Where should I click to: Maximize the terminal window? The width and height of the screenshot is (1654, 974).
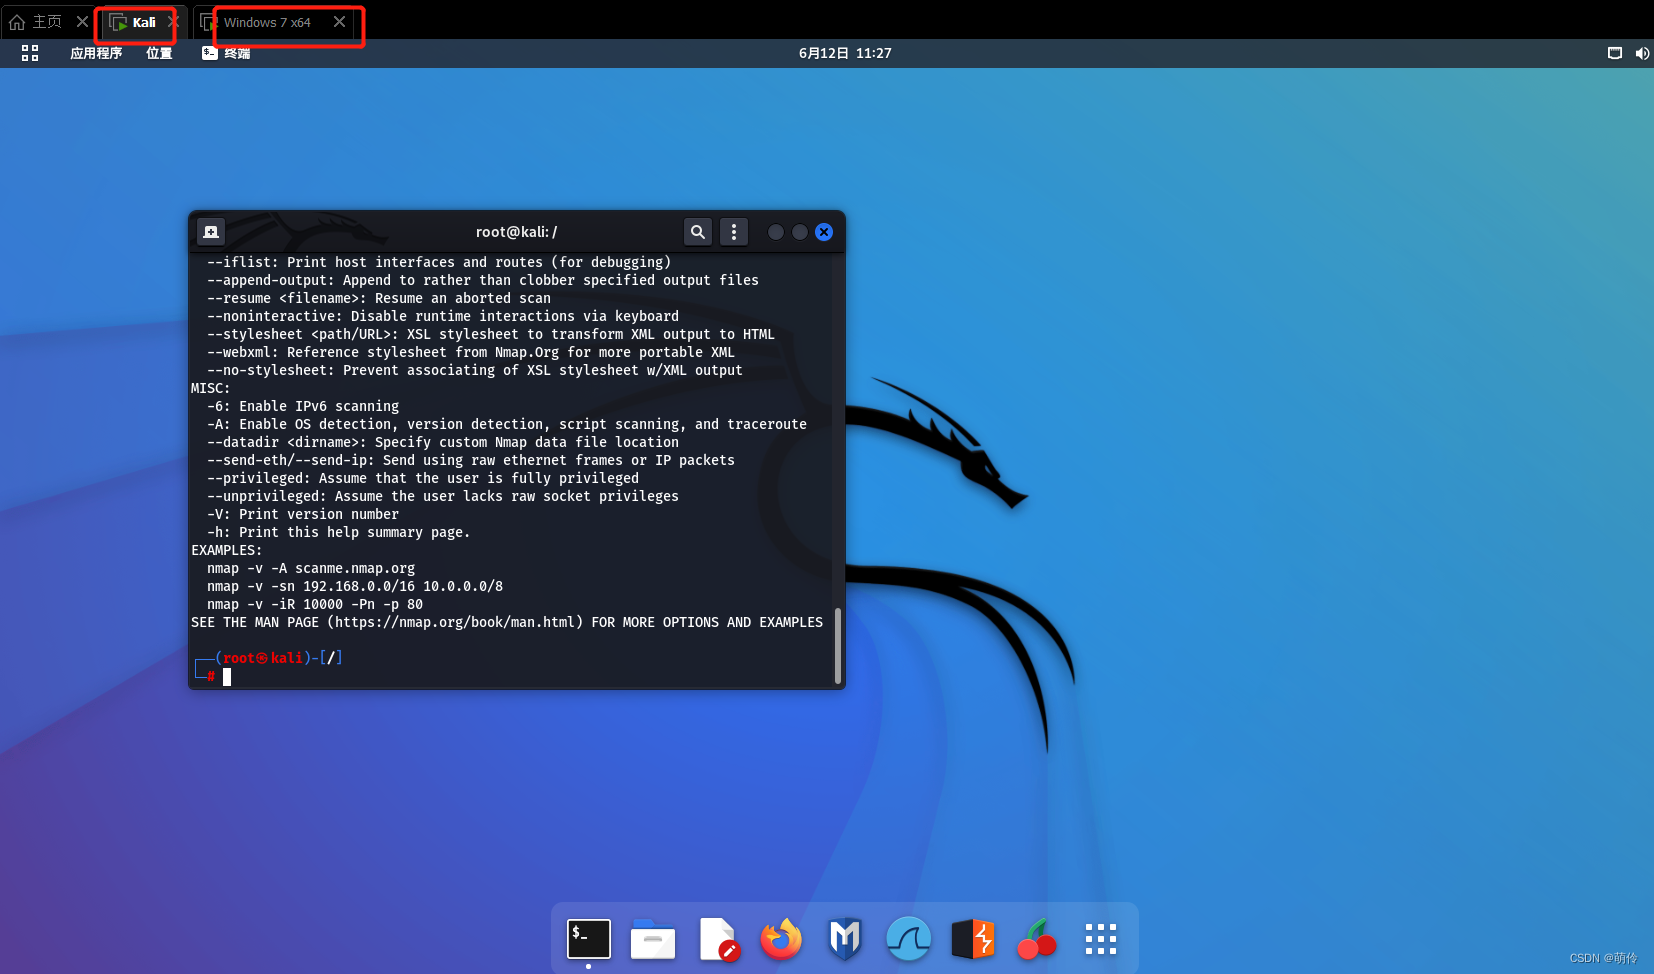800,232
